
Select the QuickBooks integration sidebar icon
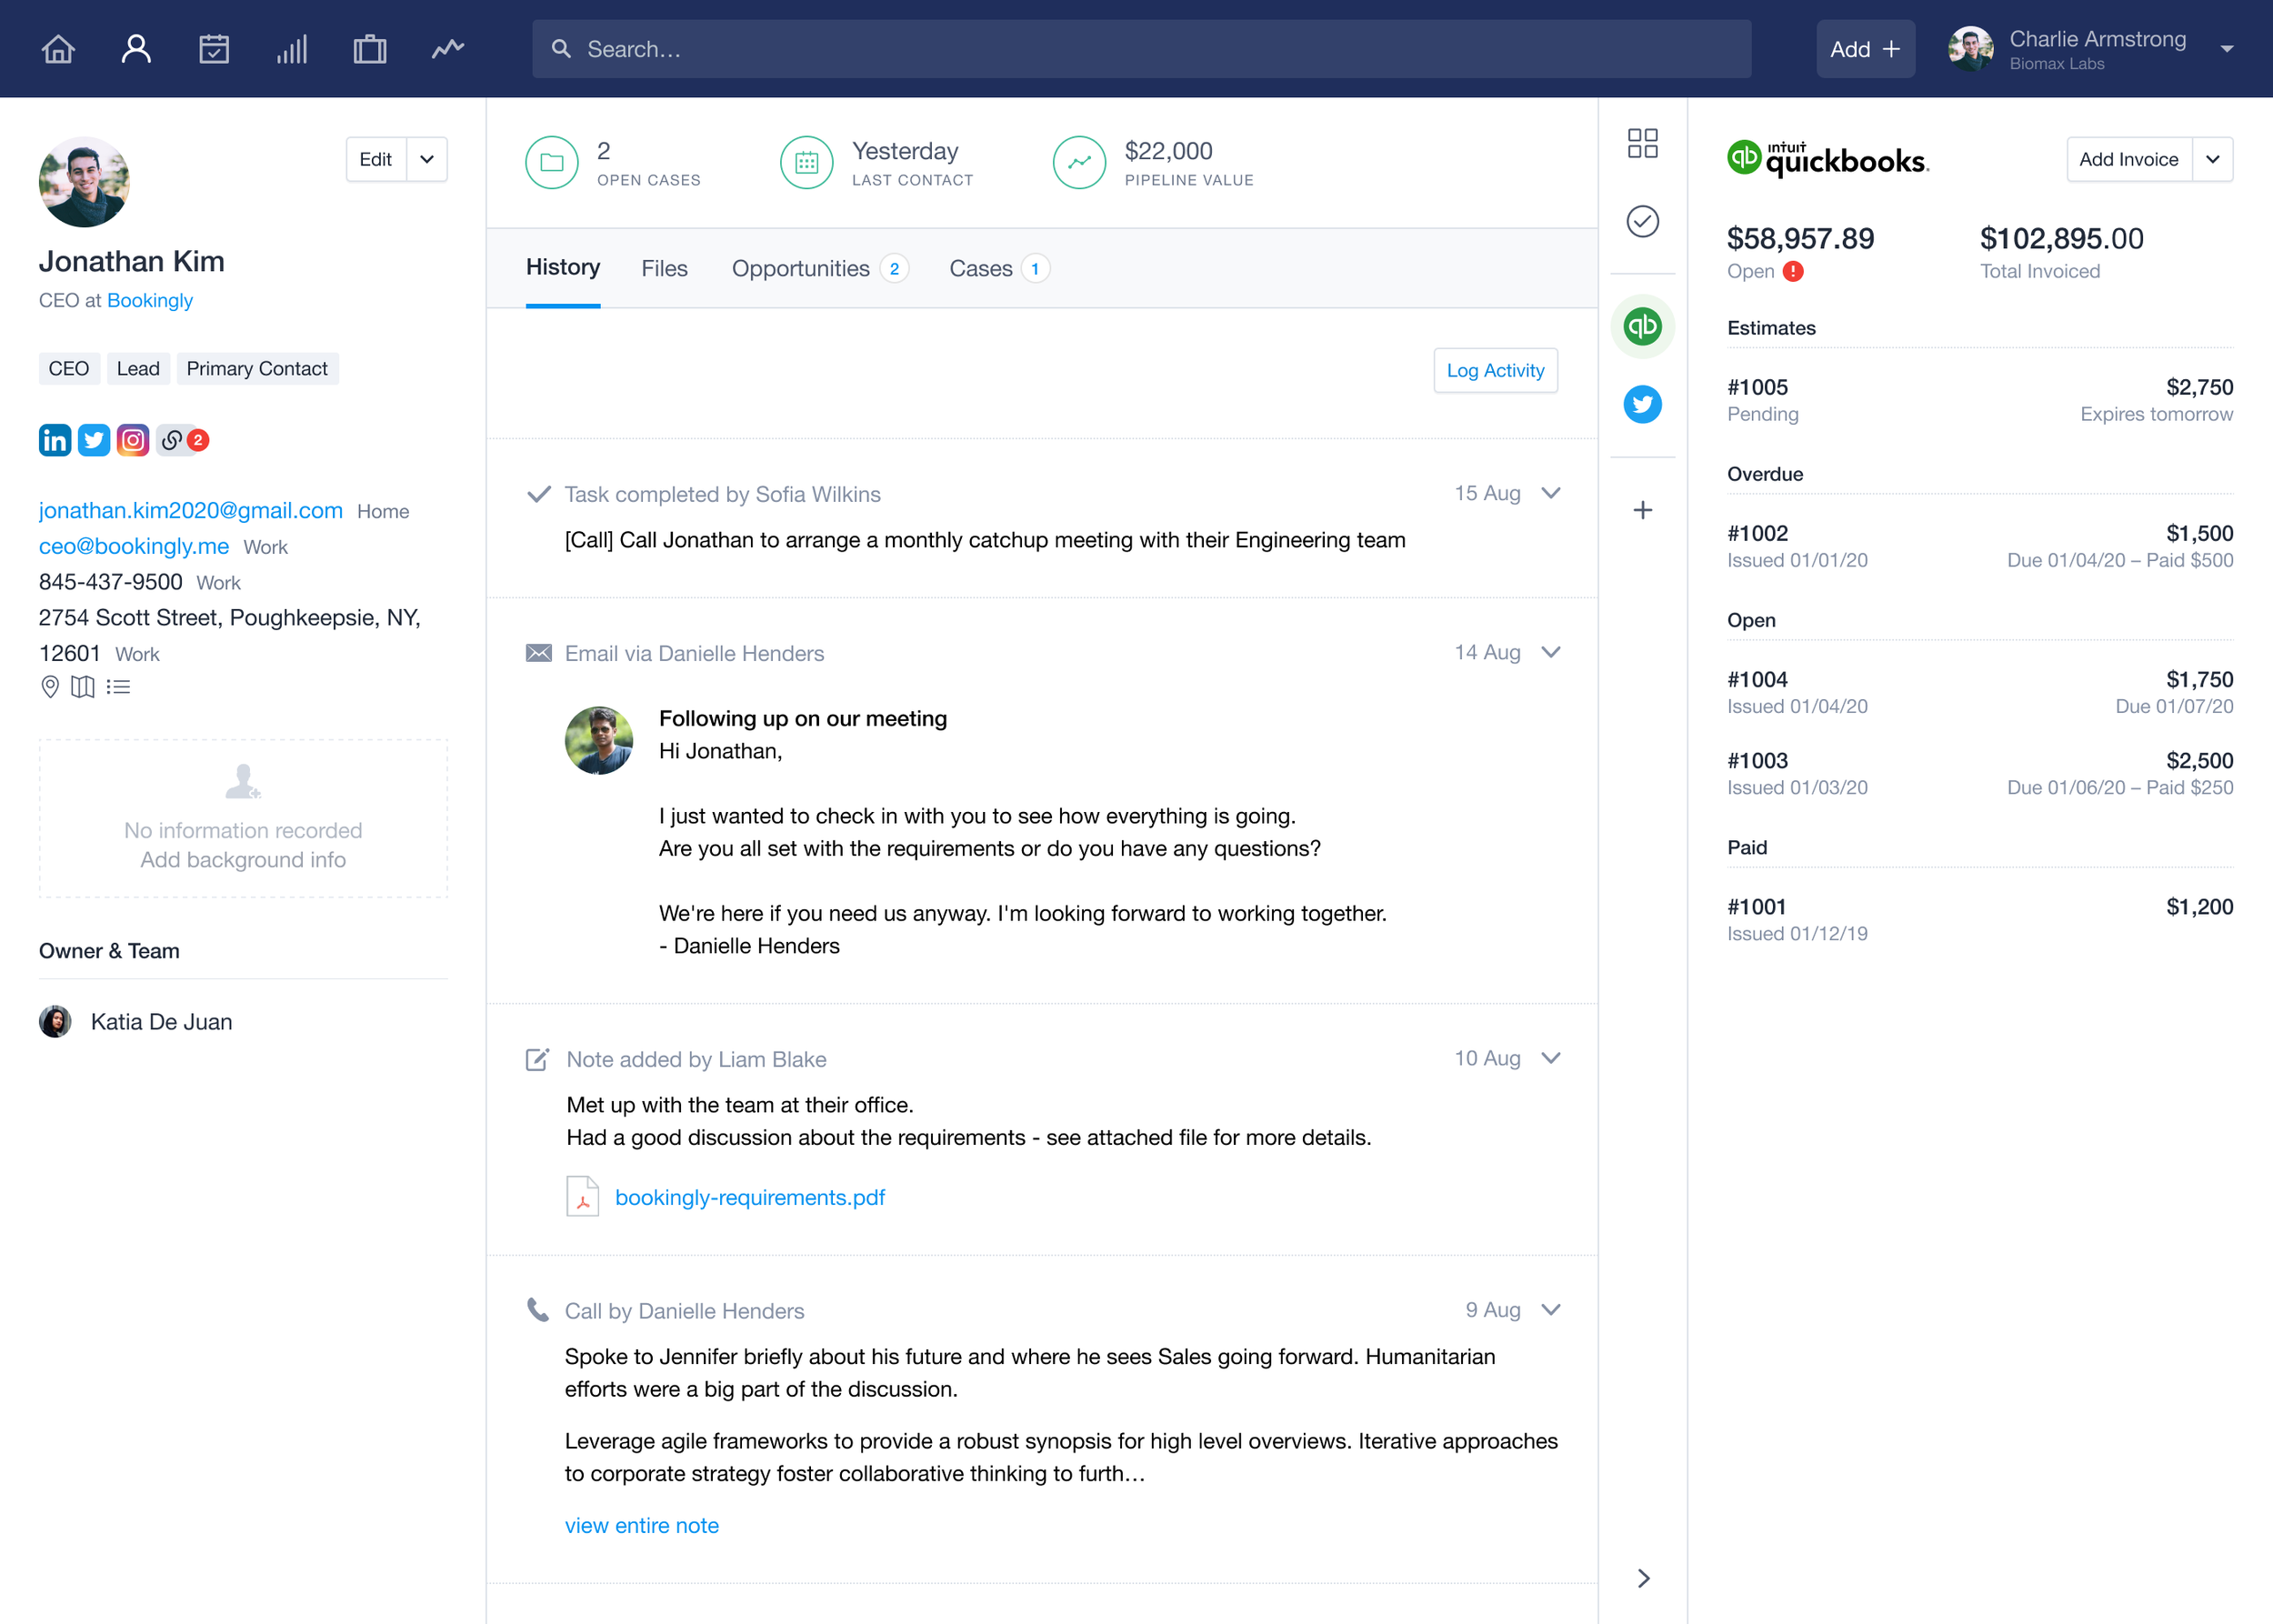[x=1642, y=326]
